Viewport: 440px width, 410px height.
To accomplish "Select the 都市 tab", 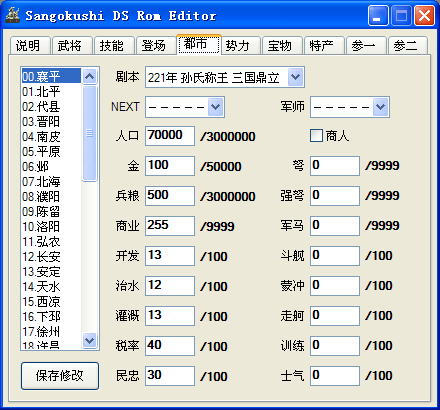I will [199, 44].
